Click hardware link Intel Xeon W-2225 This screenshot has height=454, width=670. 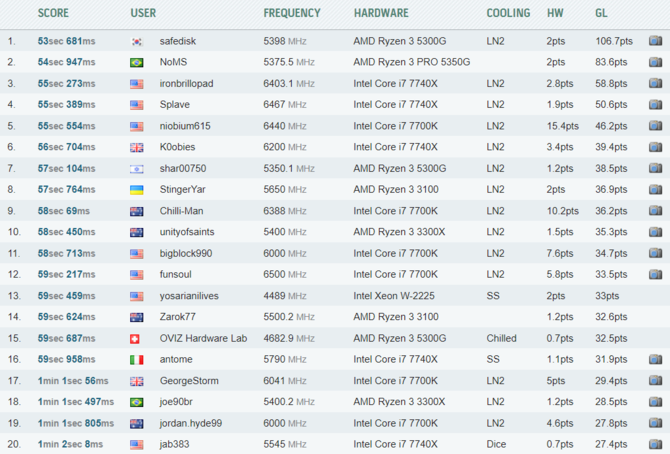click(x=394, y=296)
